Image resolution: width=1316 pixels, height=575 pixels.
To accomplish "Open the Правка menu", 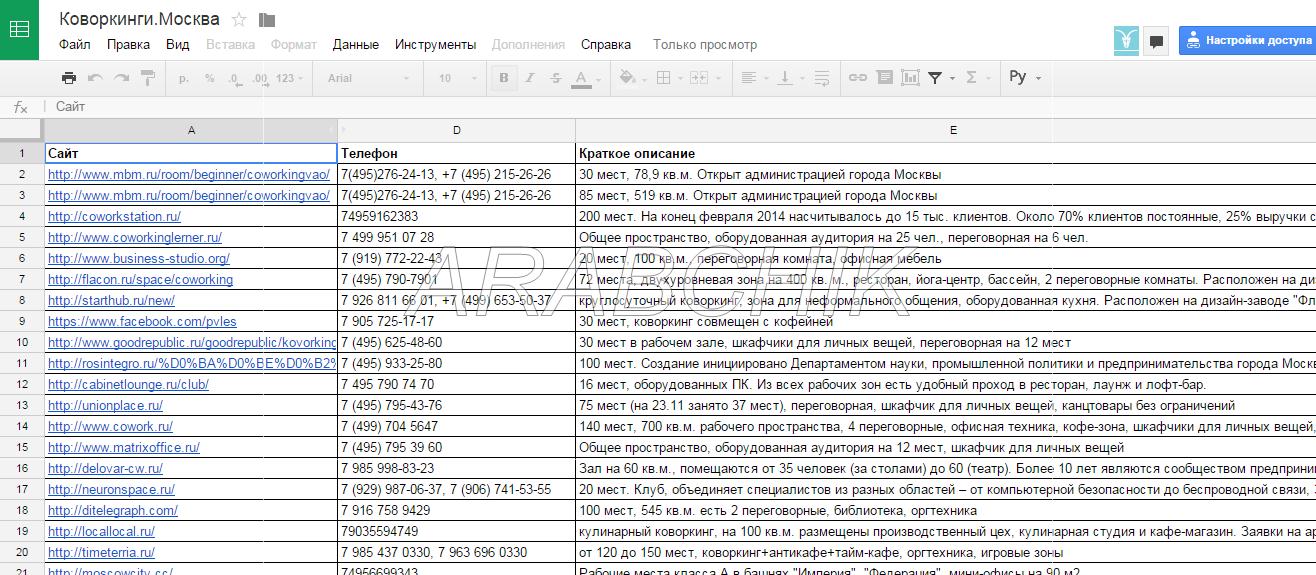I will click(128, 44).
